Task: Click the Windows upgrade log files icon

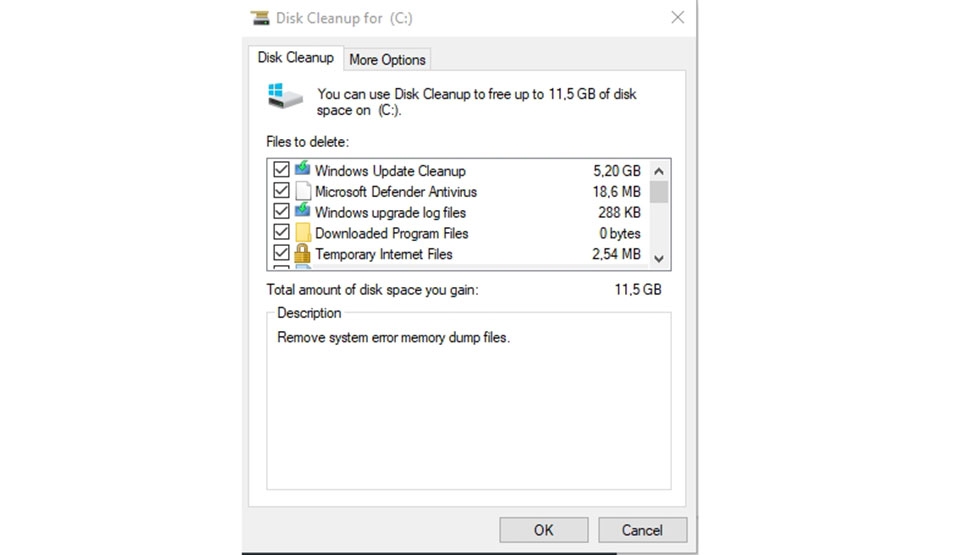Action: coord(302,212)
